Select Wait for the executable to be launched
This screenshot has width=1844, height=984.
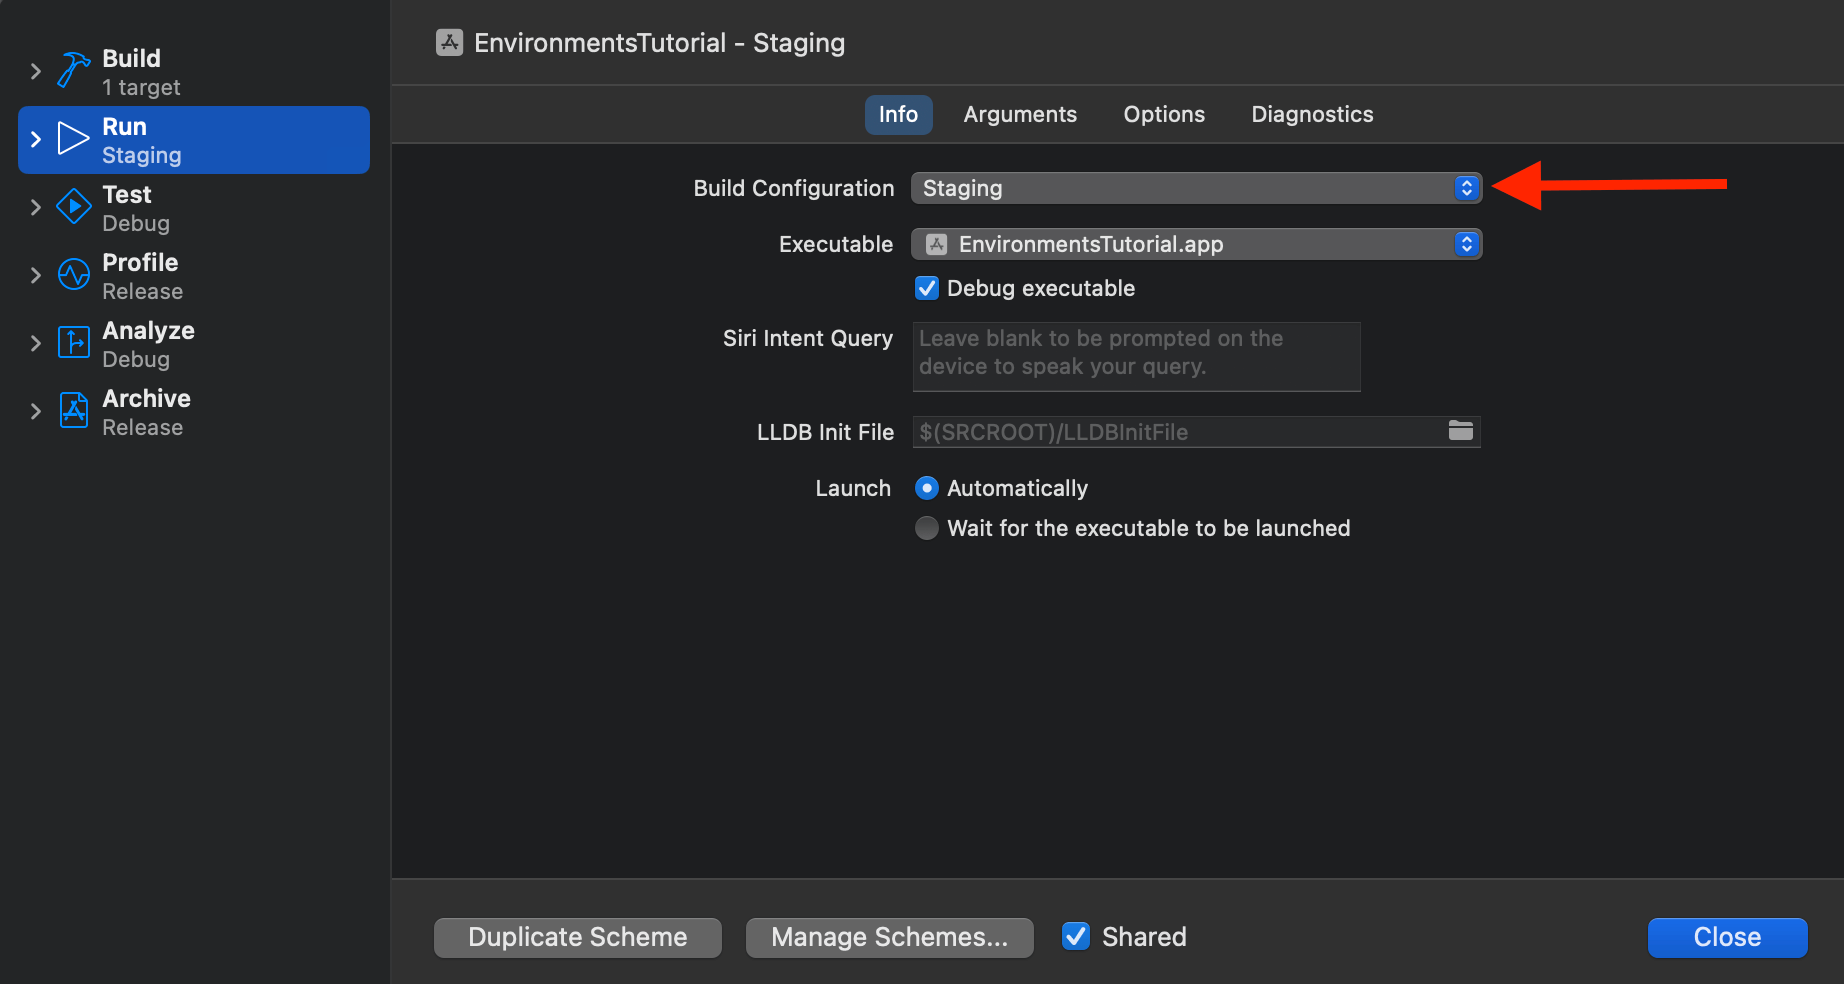927,528
